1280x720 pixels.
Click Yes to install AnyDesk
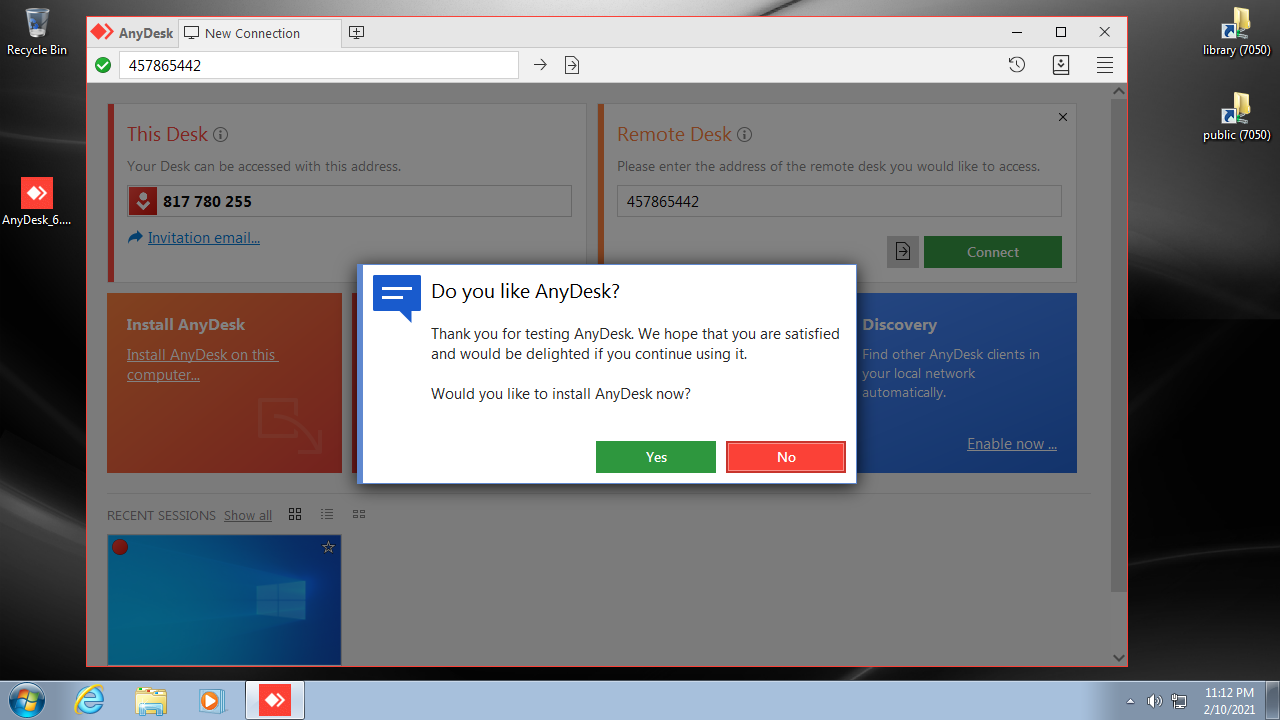click(655, 457)
